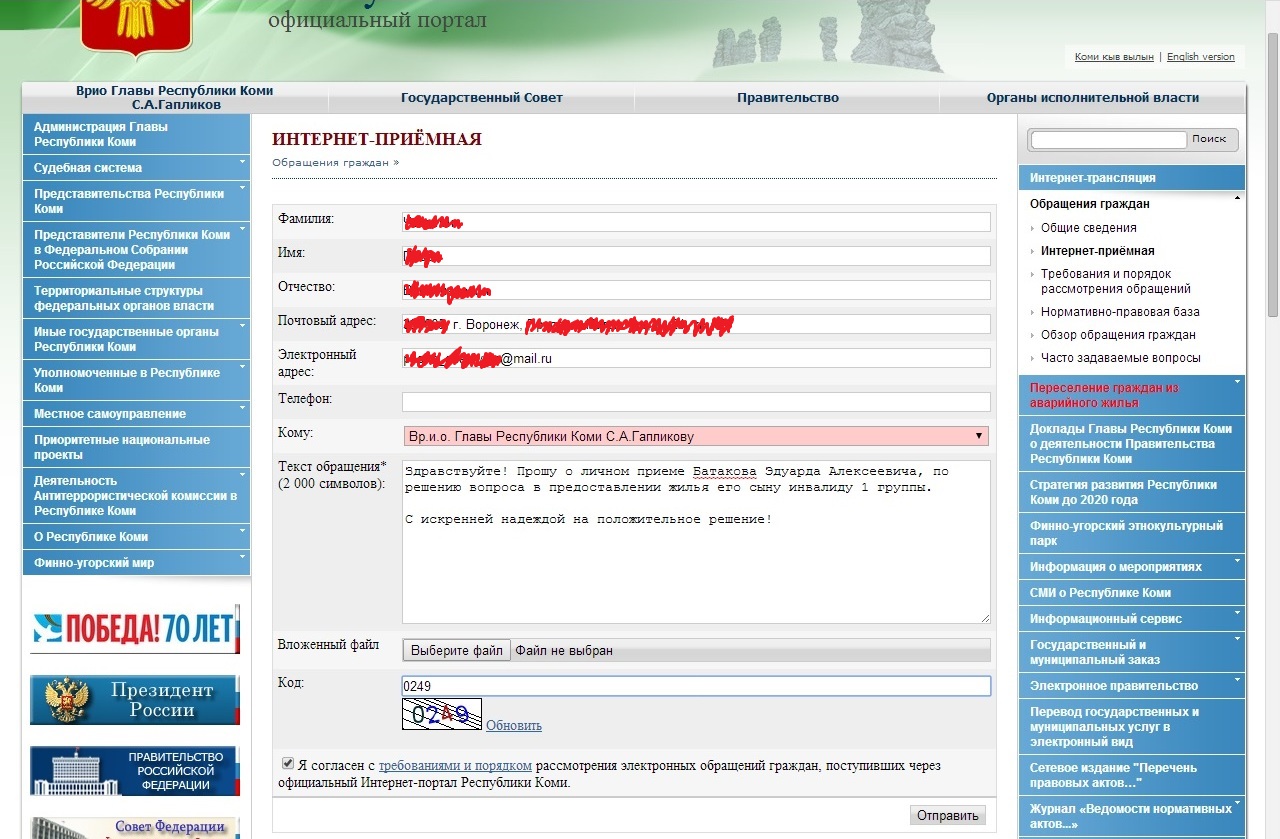
Task: Open Часто задаваемые вопросы link
Action: (1121, 358)
